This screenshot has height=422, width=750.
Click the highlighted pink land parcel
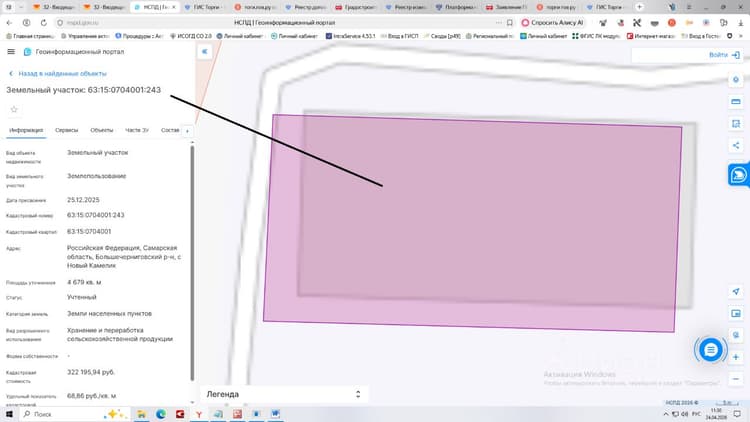473,223
